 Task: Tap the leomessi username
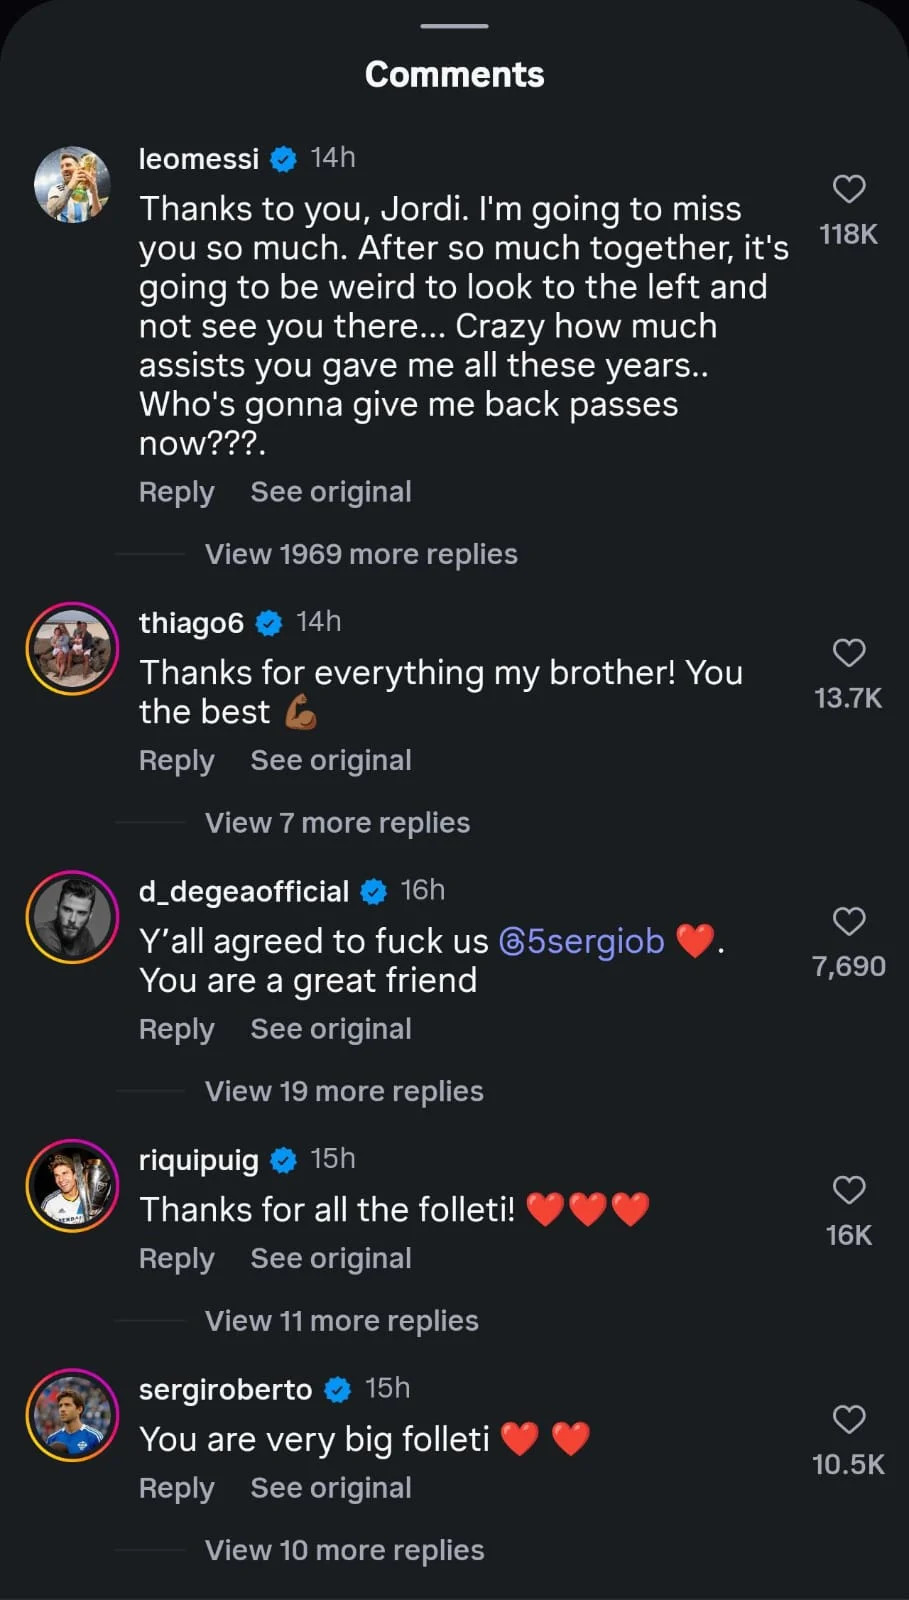198,158
